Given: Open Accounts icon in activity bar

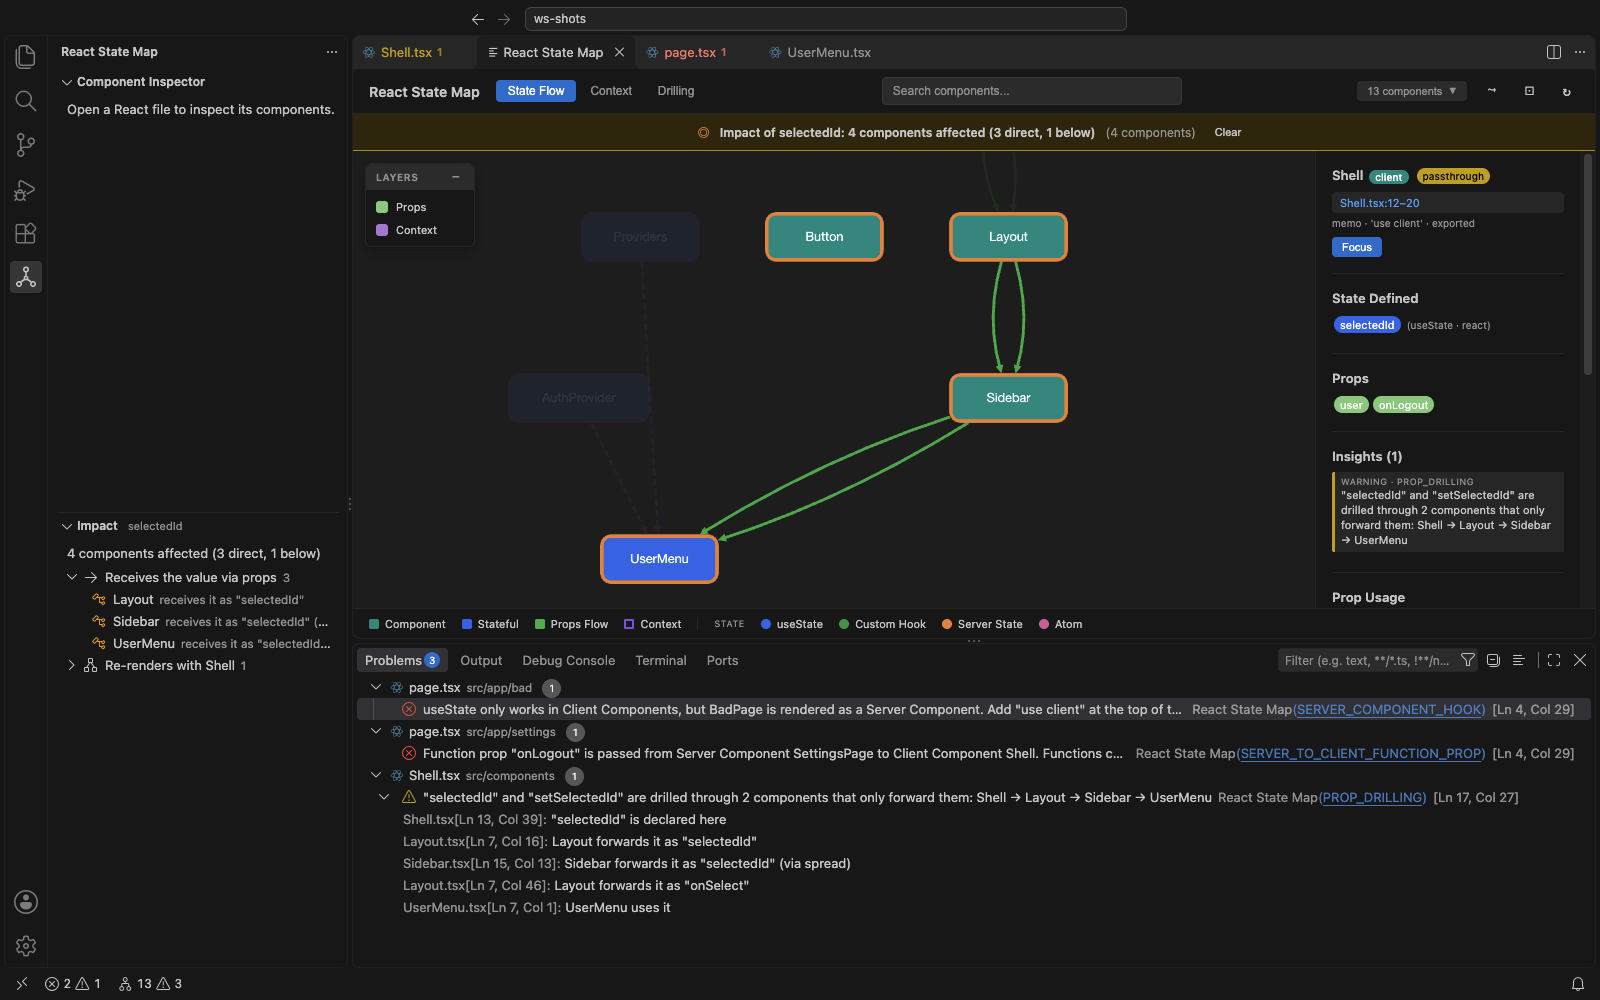Looking at the screenshot, I should [26, 902].
